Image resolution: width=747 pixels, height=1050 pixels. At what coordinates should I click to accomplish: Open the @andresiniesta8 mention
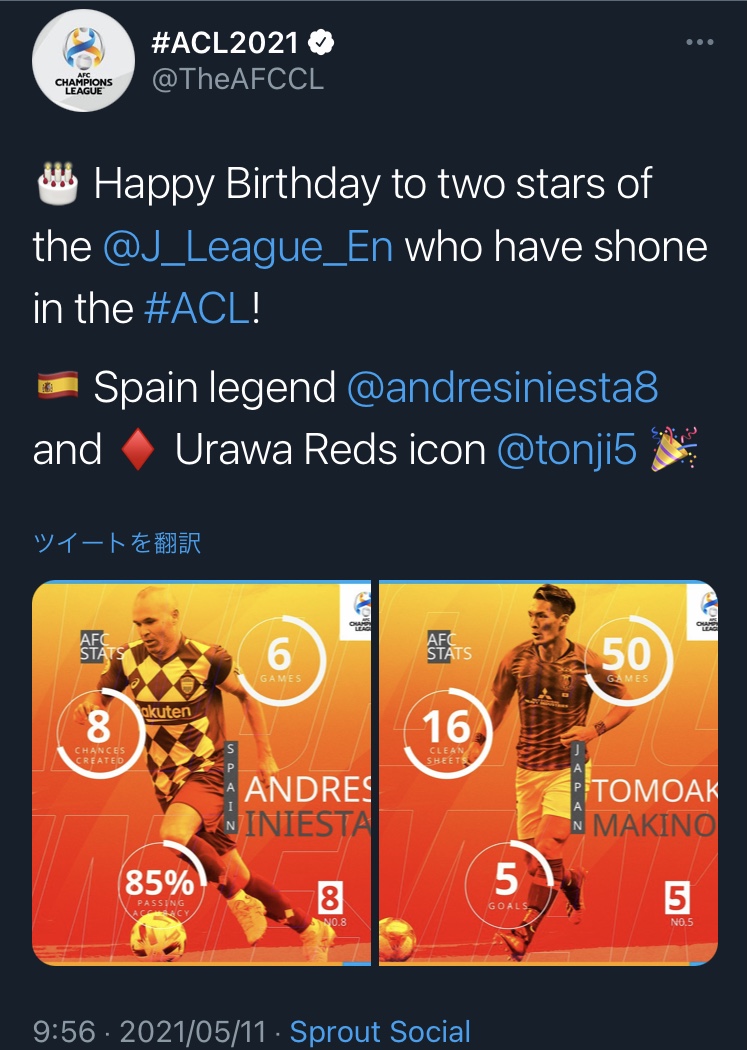tap(502, 388)
